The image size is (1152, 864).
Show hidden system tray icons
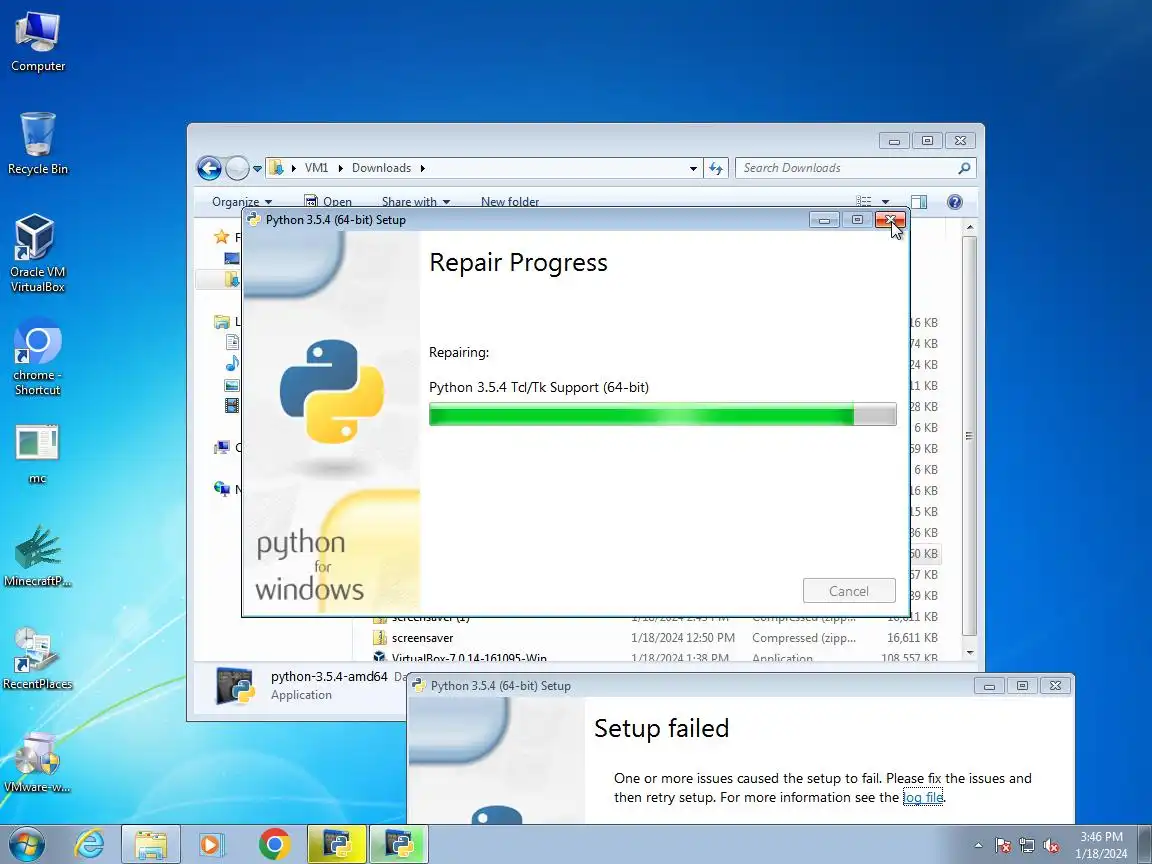click(978, 846)
